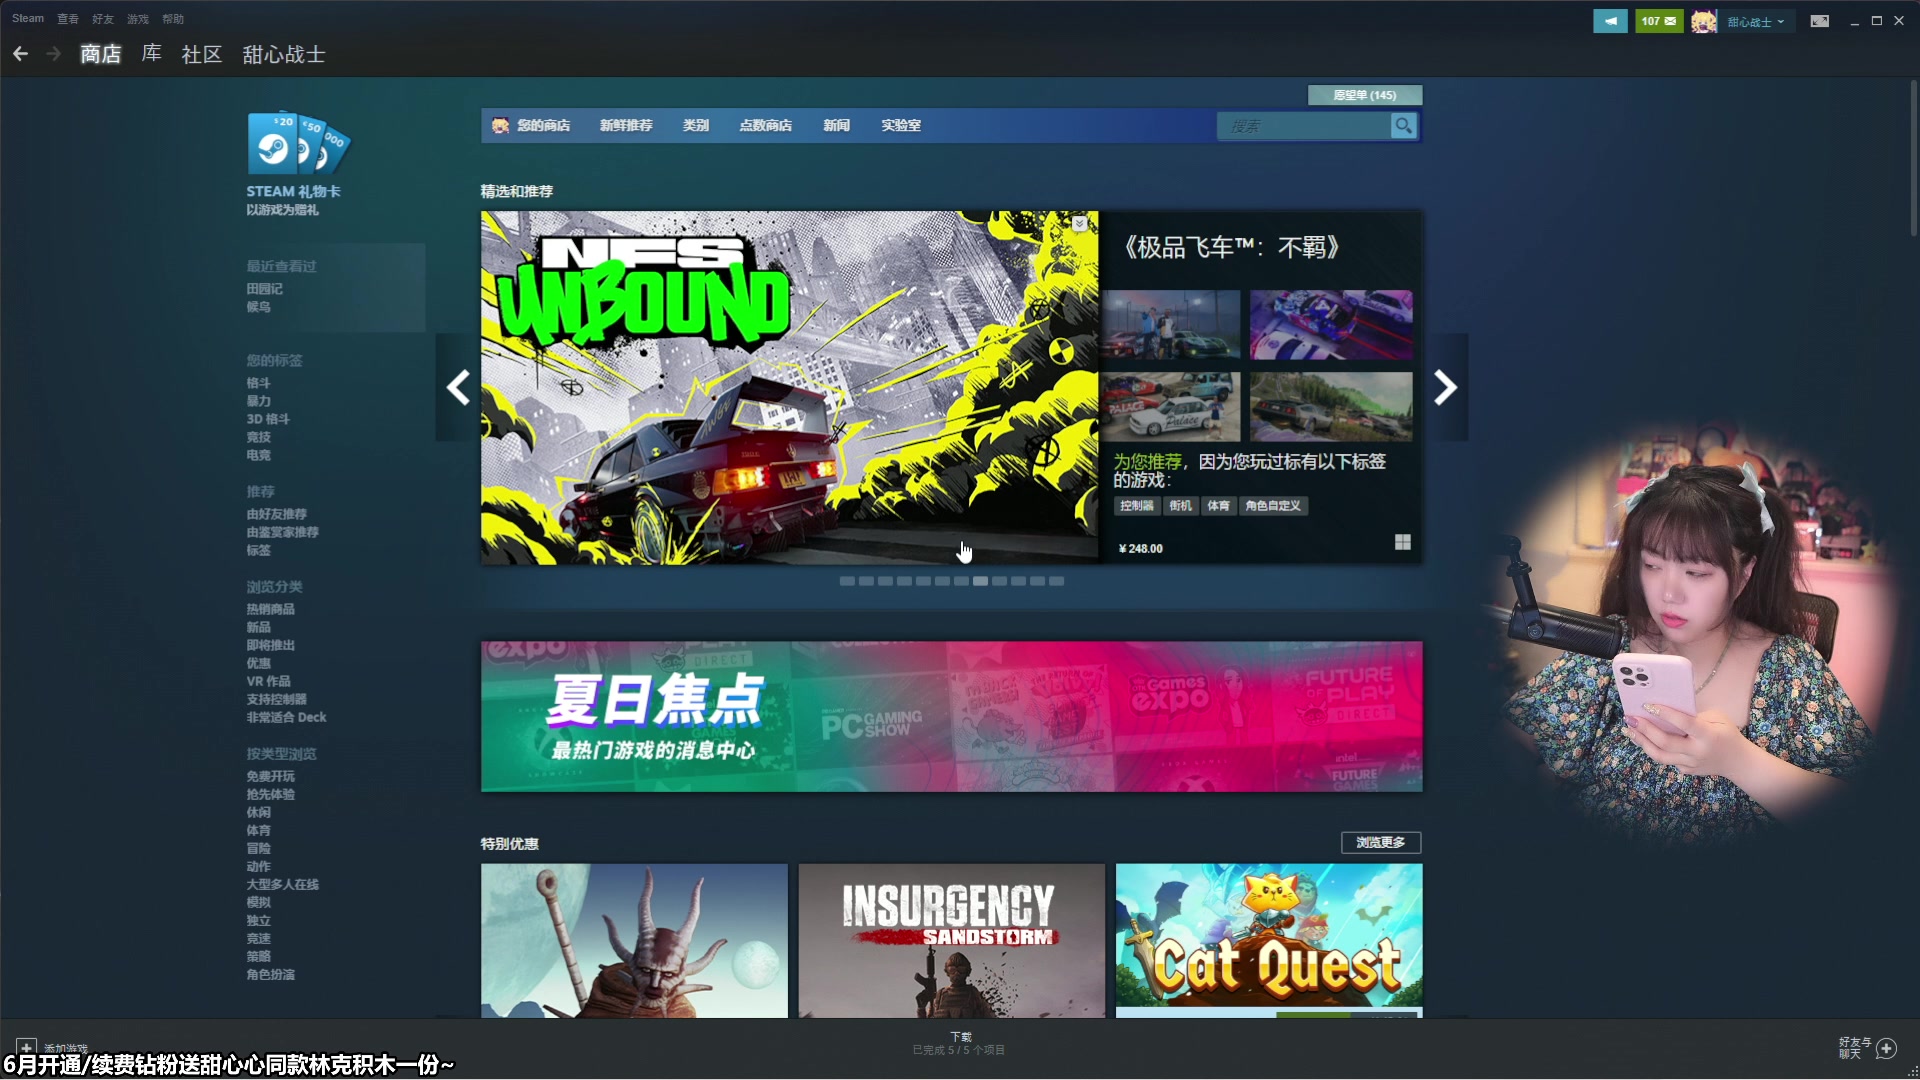This screenshot has width=1920, height=1080.
Task: Open the 帮助 menu
Action: pos(173,19)
